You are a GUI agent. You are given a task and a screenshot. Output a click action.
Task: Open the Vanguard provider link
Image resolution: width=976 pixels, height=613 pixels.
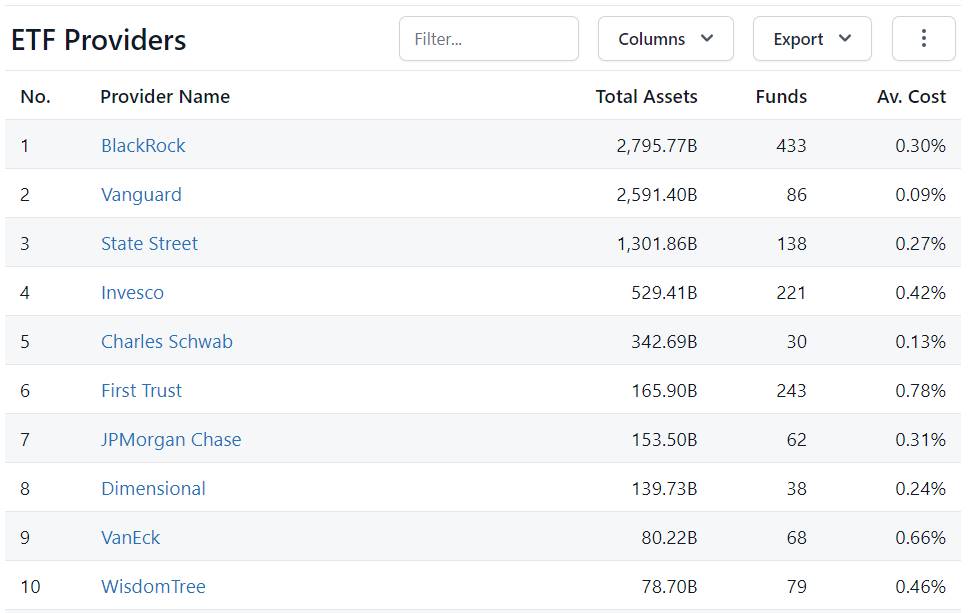click(x=141, y=195)
